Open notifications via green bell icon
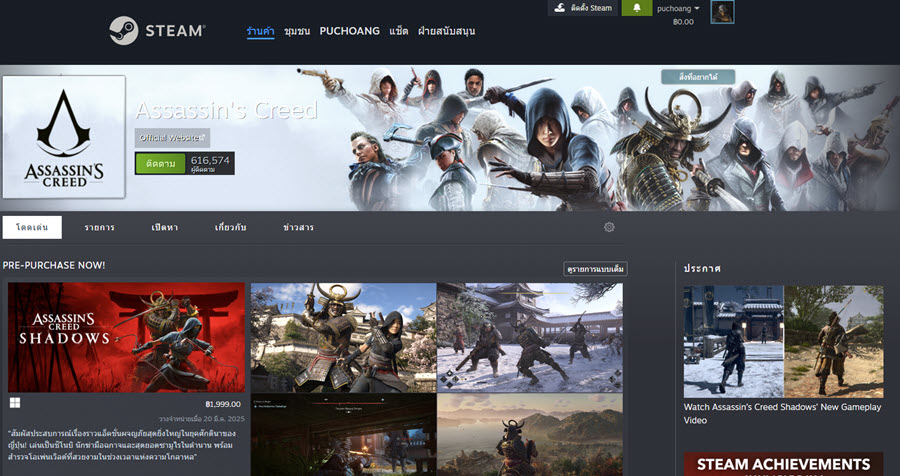The image size is (900, 476). [x=637, y=8]
